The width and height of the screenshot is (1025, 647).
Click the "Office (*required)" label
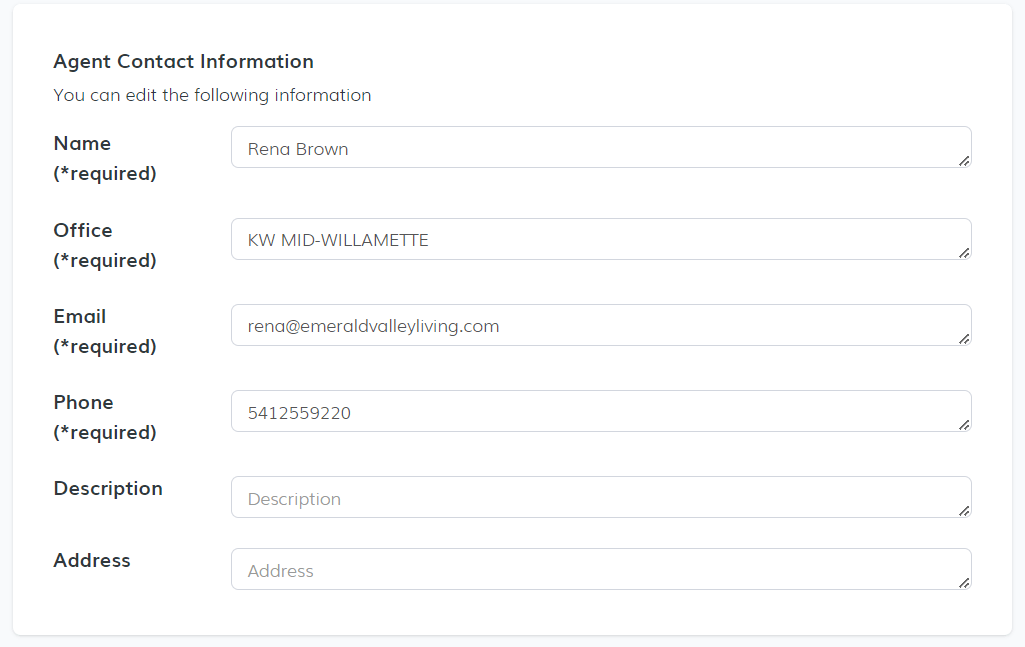click(x=105, y=245)
